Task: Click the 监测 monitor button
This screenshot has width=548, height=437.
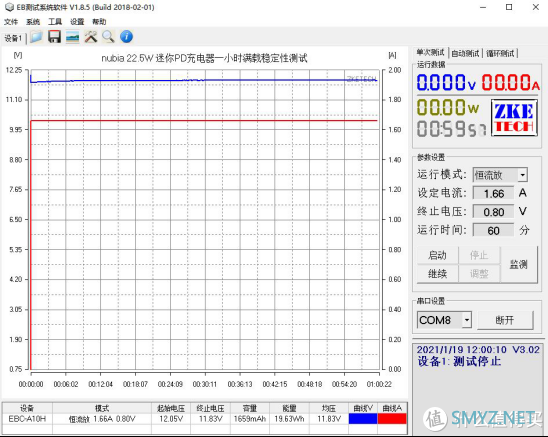Action: (x=519, y=264)
